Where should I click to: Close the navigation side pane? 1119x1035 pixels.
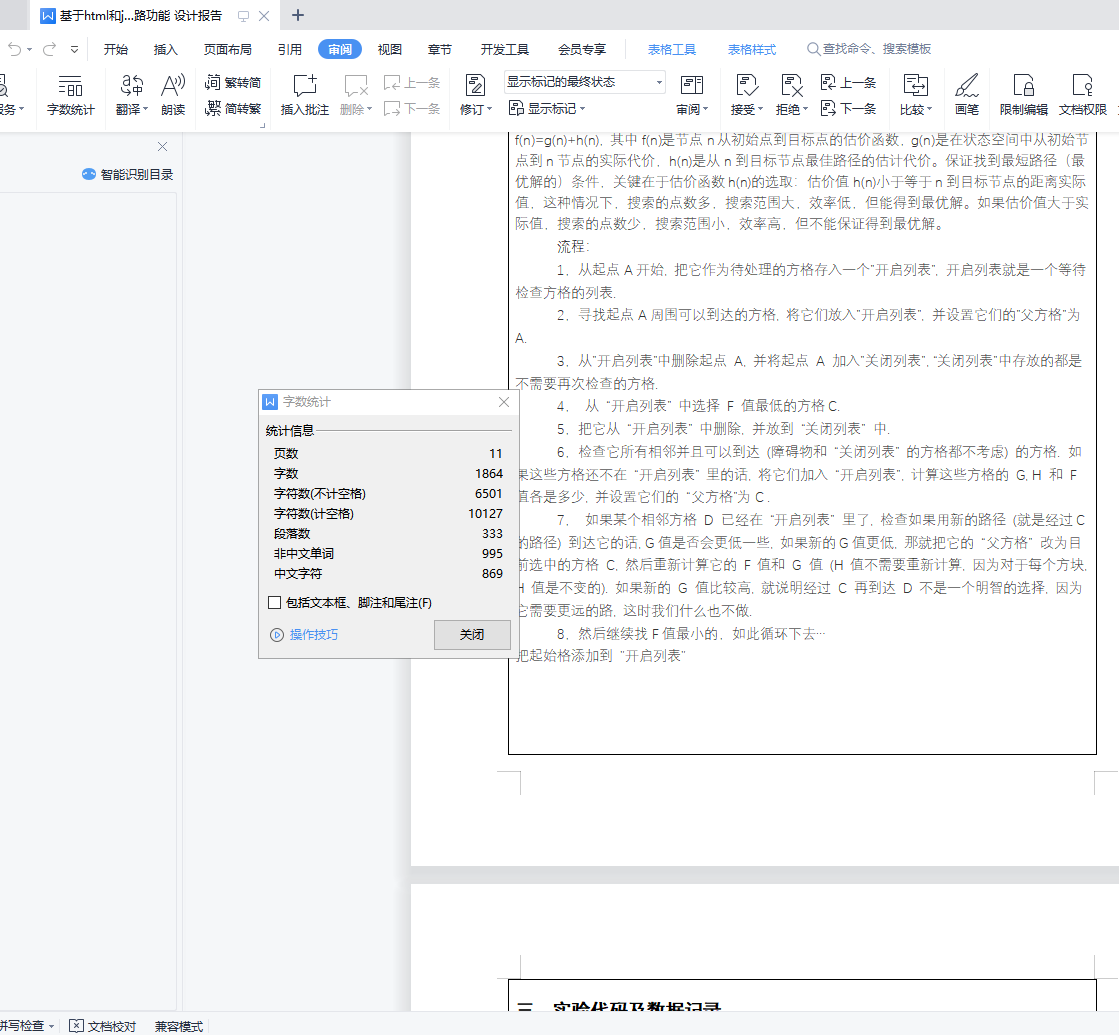click(x=163, y=146)
